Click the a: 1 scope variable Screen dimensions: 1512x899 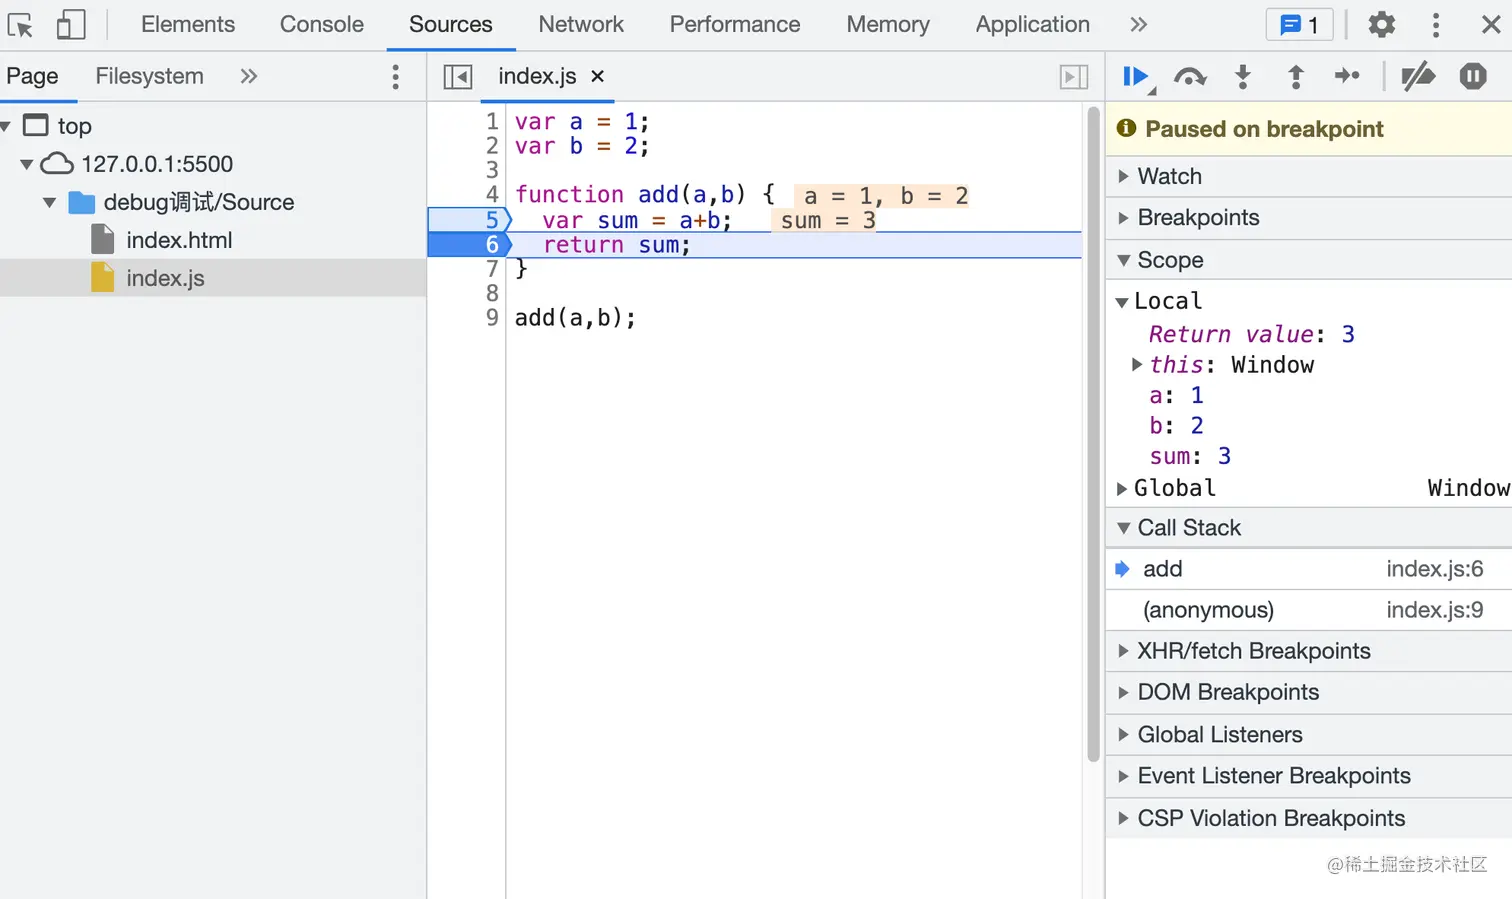(x=1176, y=396)
